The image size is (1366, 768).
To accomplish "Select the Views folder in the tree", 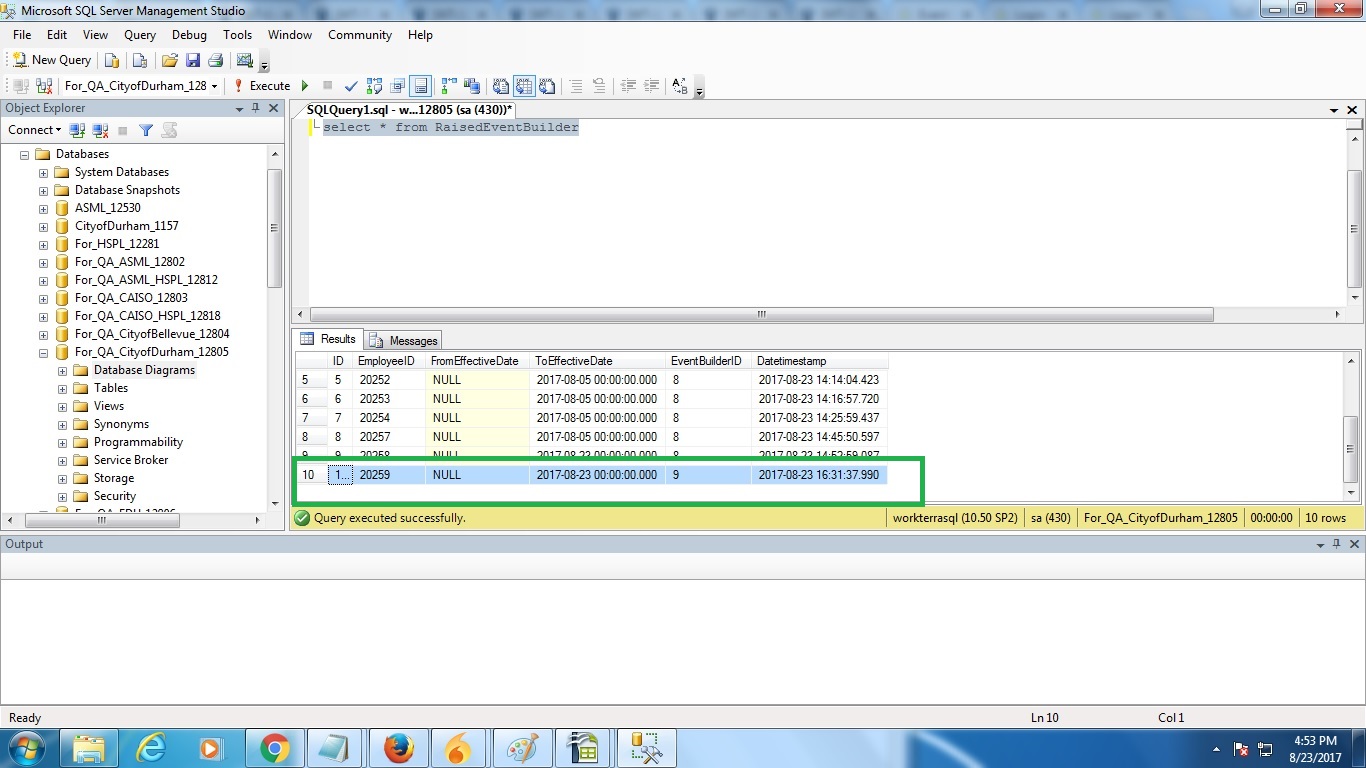I will point(109,406).
